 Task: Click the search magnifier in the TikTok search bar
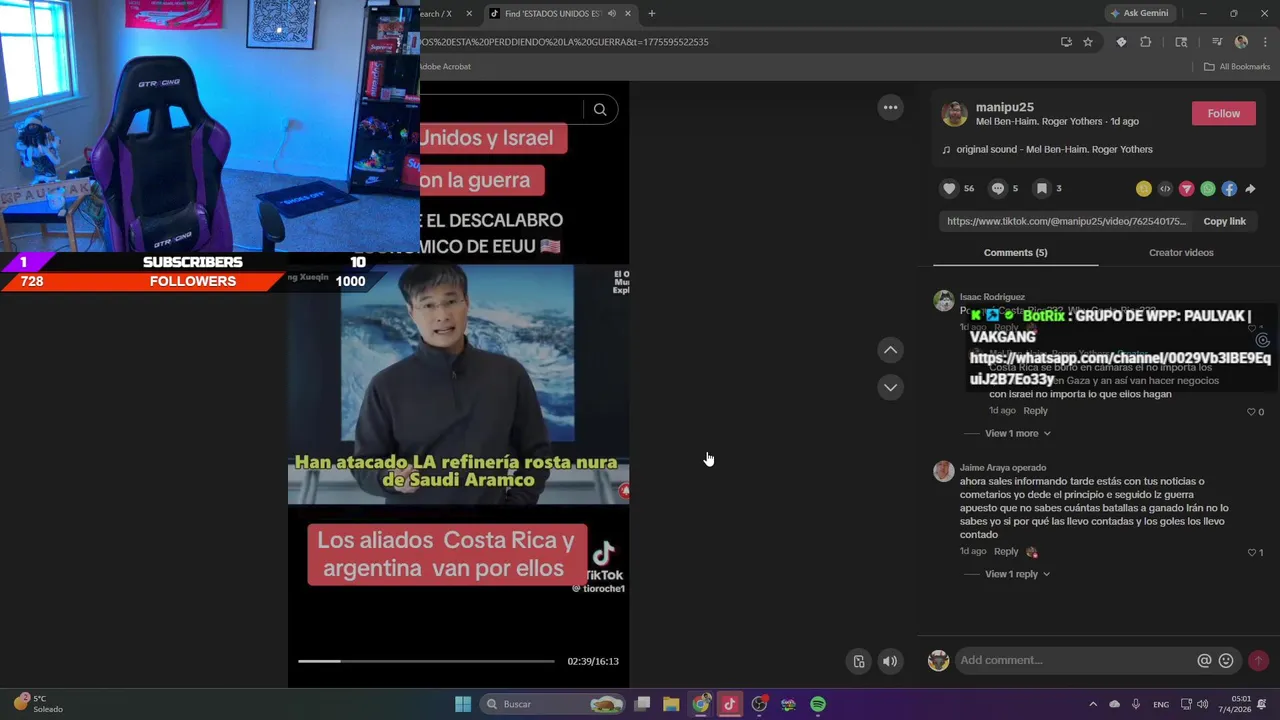point(600,110)
